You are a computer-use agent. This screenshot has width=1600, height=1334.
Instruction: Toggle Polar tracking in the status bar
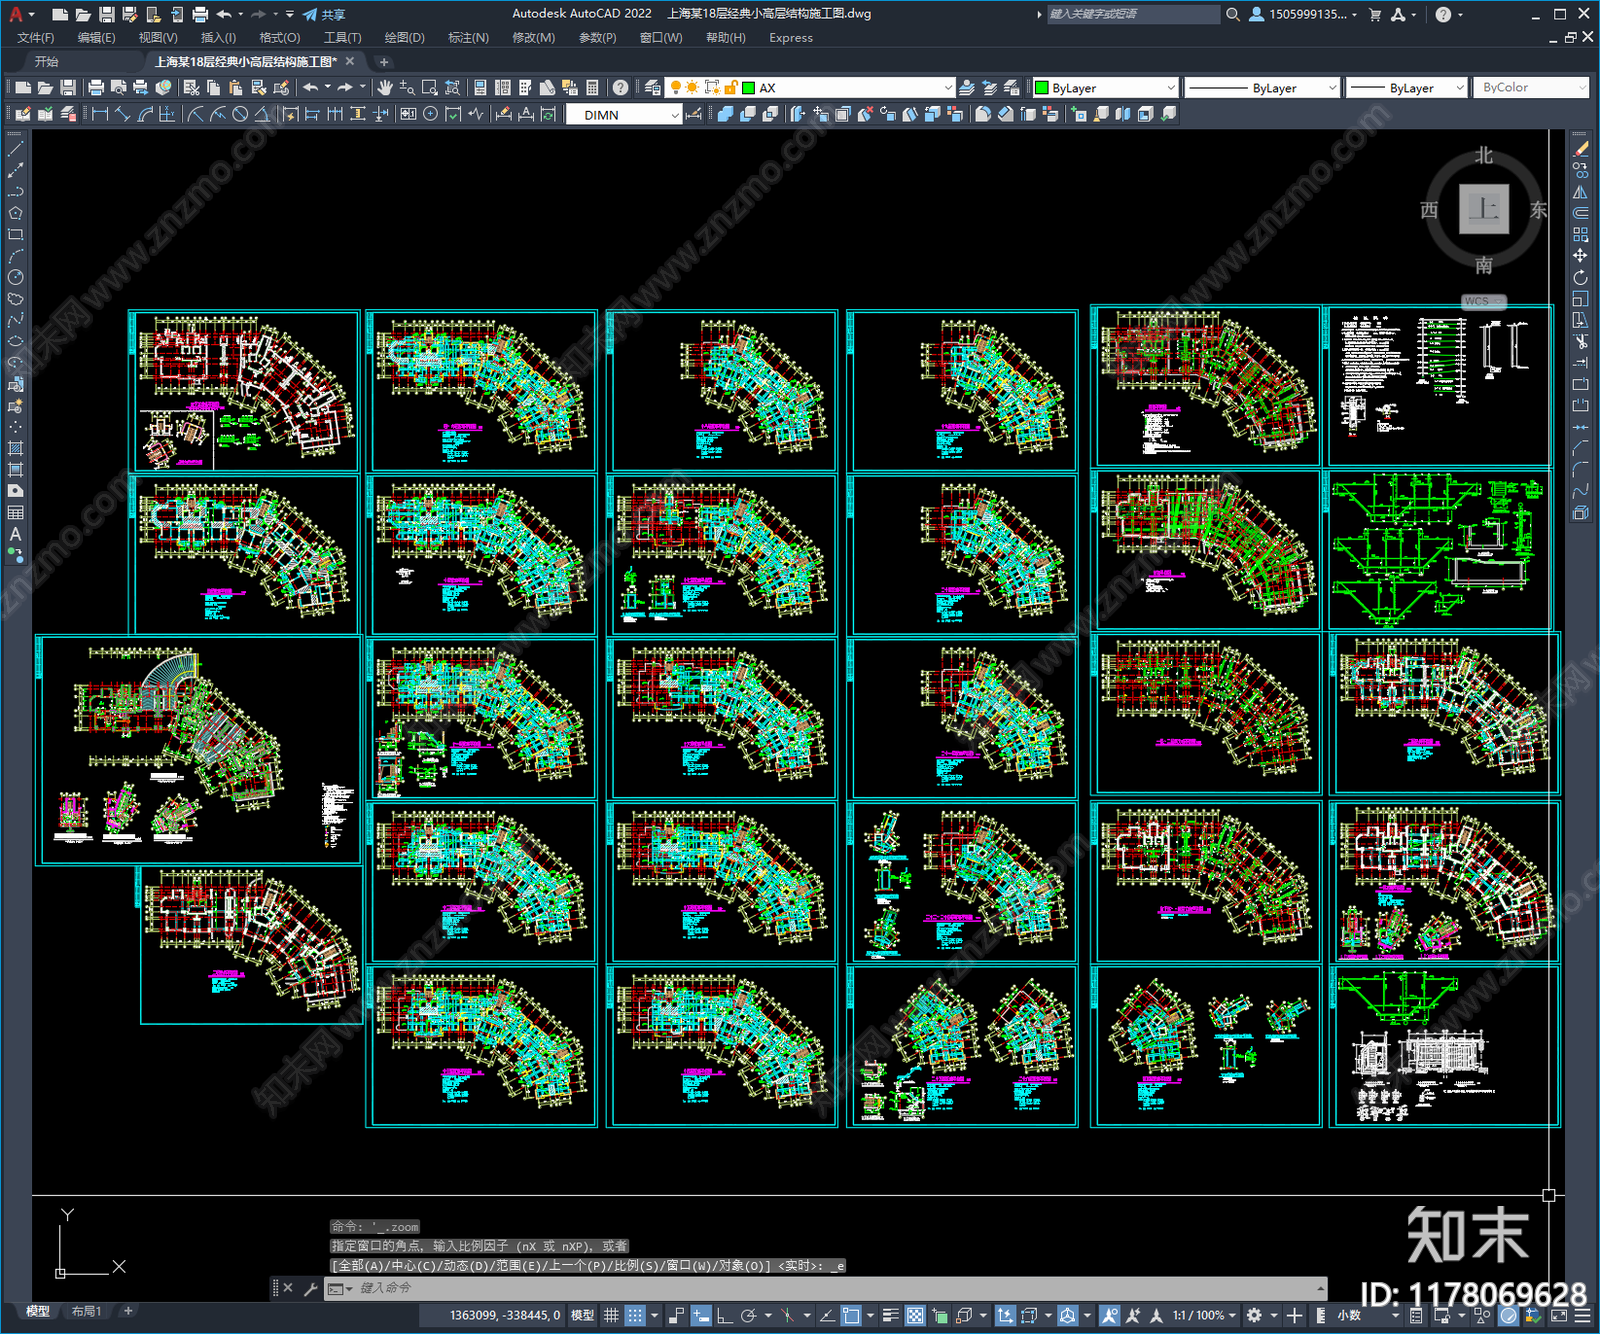[748, 1315]
